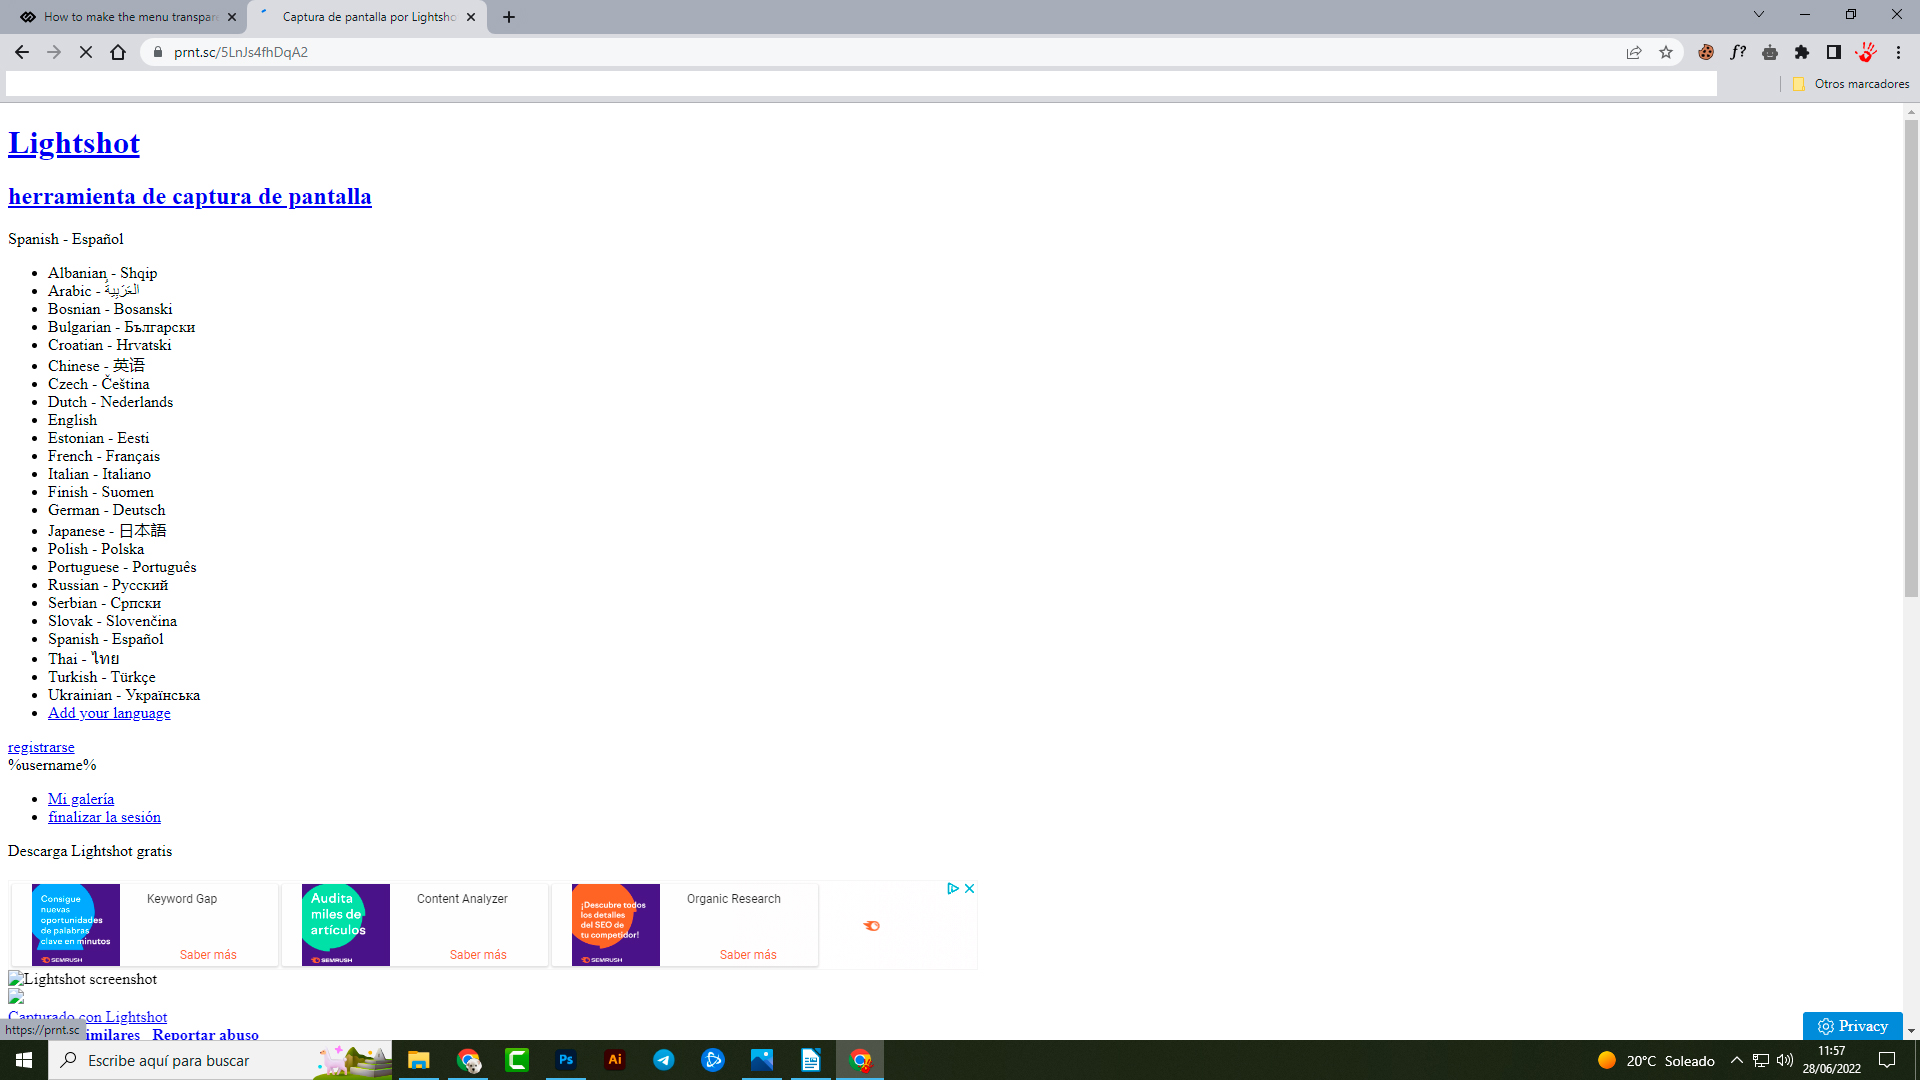This screenshot has width=1920, height=1080.
Task: Click 'Saber más' under Keyword Gap
Action: pyautogui.click(x=208, y=955)
